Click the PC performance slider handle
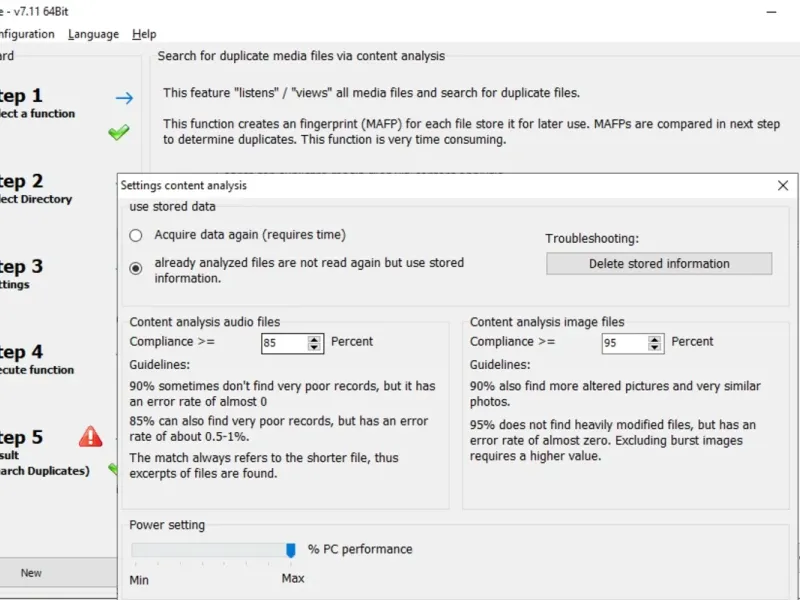Image resolution: width=800 pixels, height=600 pixels. tap(291, 550)
